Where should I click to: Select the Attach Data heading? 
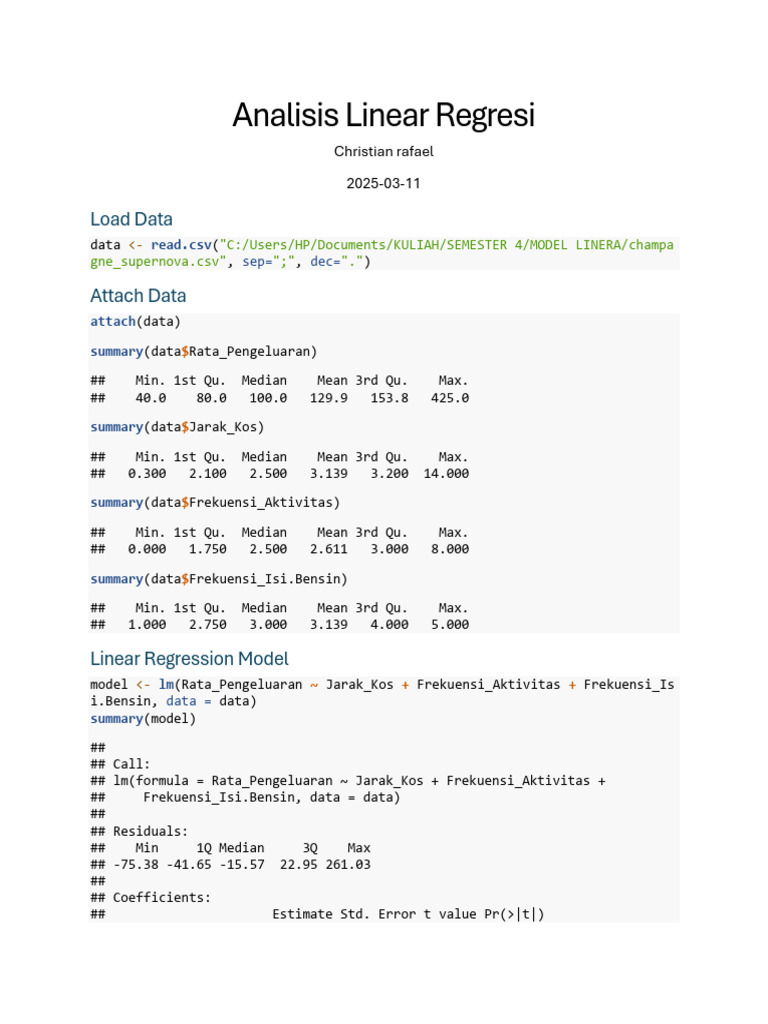pyautogui.click(x=138, y=296)
